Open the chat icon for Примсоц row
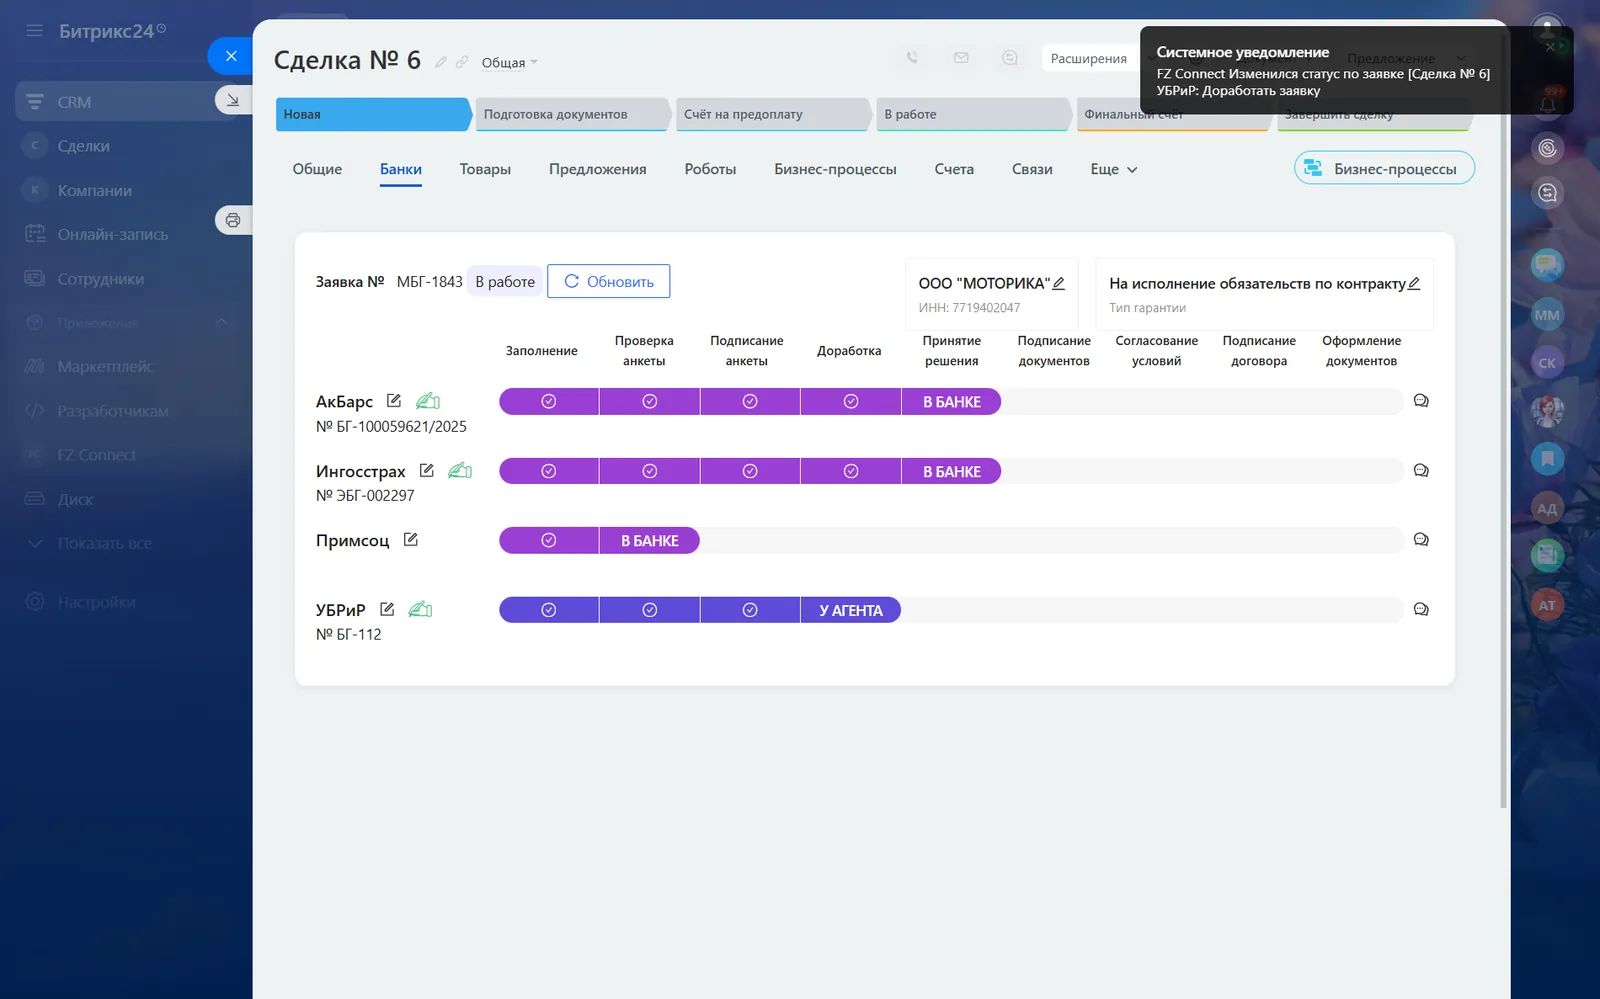 (1421, 540)
